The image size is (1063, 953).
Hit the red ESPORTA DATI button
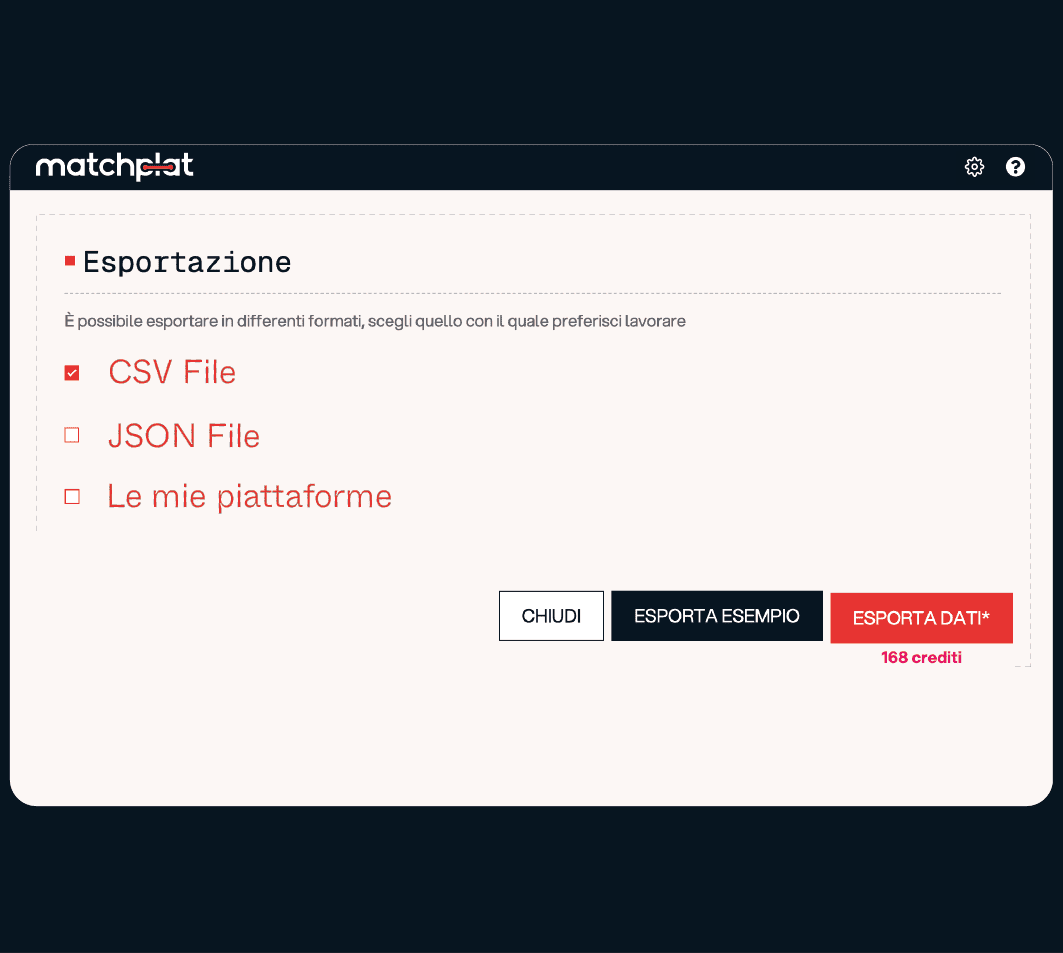click(x=921, y=618)
